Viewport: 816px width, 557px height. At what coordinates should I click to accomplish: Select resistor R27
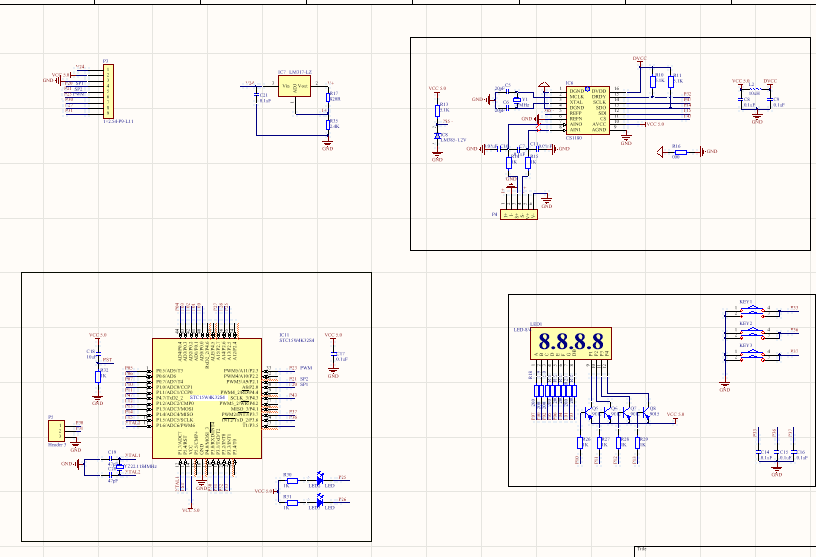600,443
